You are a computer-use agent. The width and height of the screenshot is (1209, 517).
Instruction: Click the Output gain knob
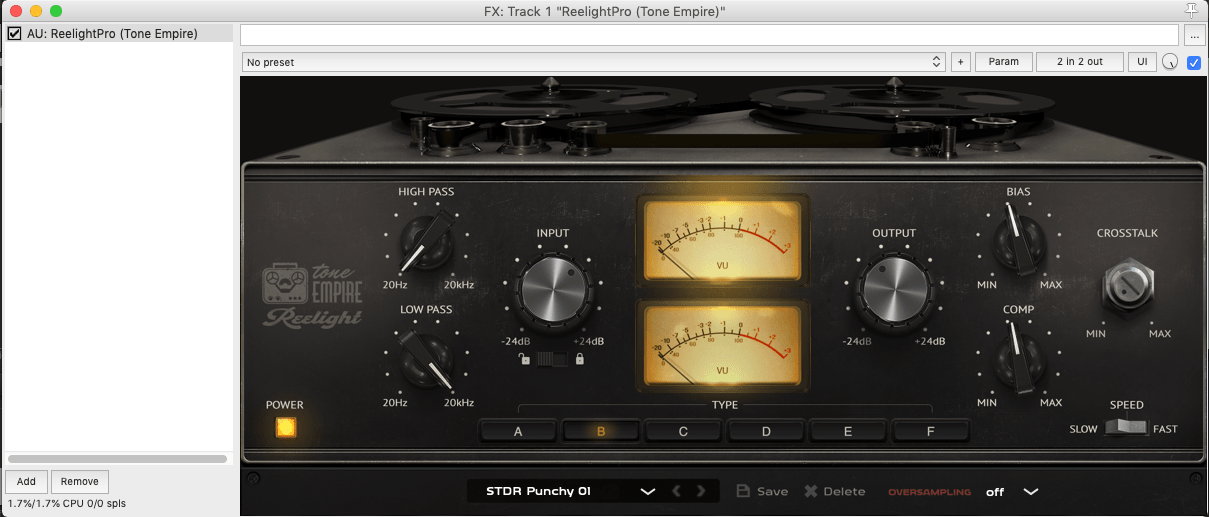(894, 288)
